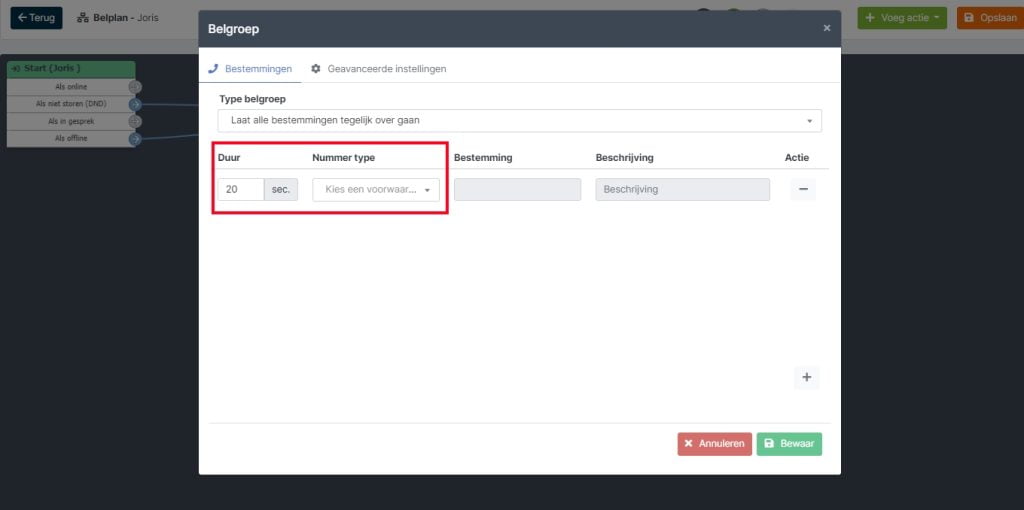This screenshot has width=1024, height=510.
Task: Click the sec. unit label
Action: (x=281, y=189)
